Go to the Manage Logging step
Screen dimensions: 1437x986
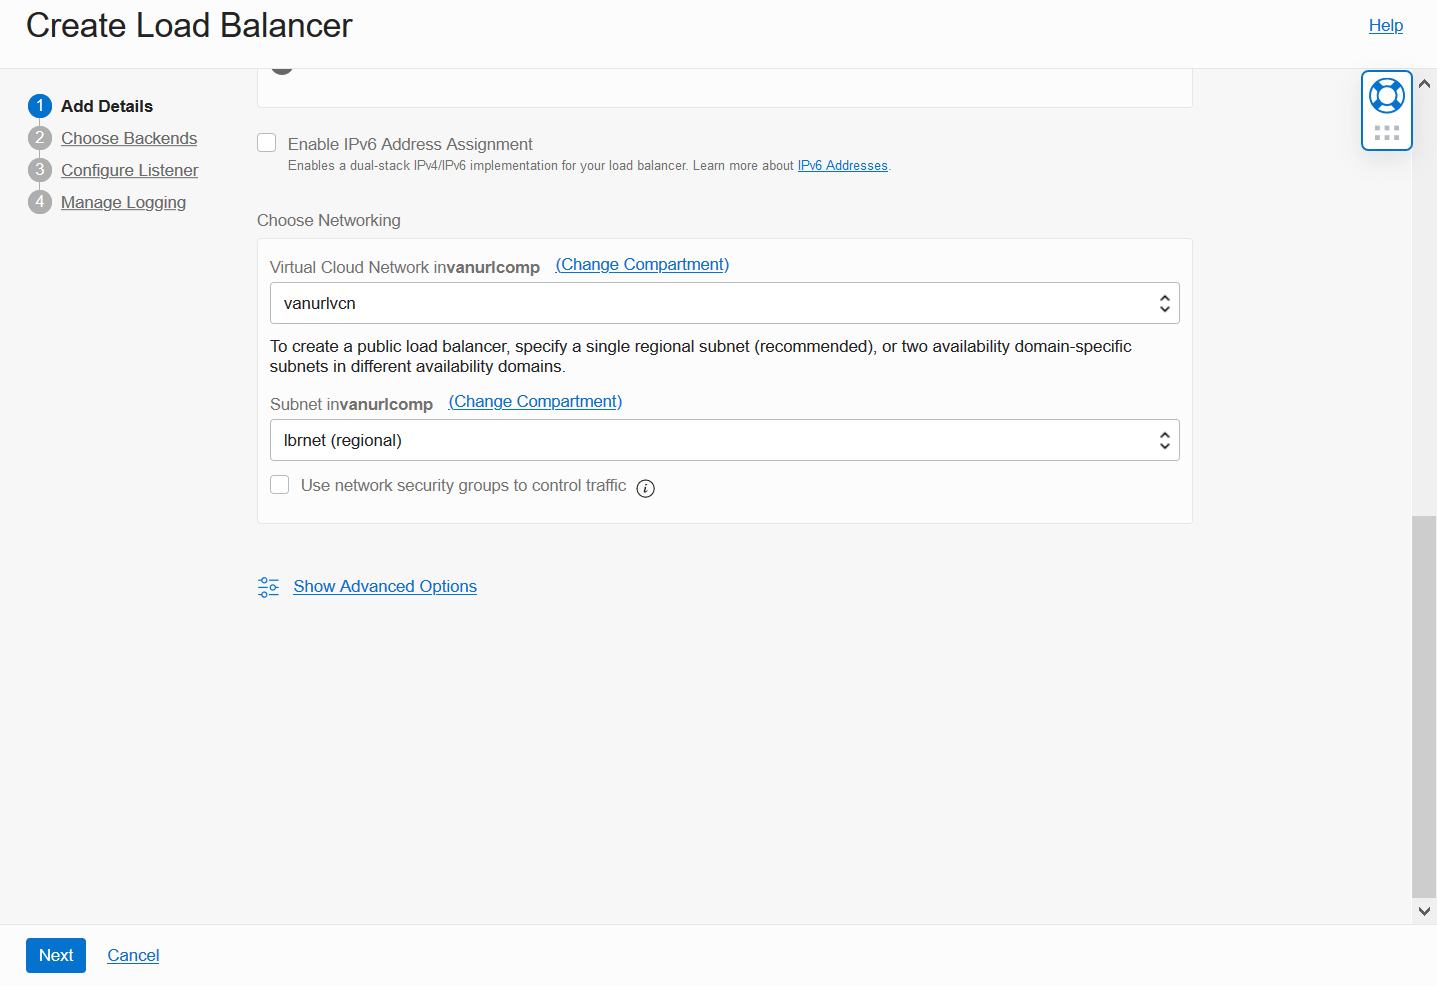click(x=123, y=202)
